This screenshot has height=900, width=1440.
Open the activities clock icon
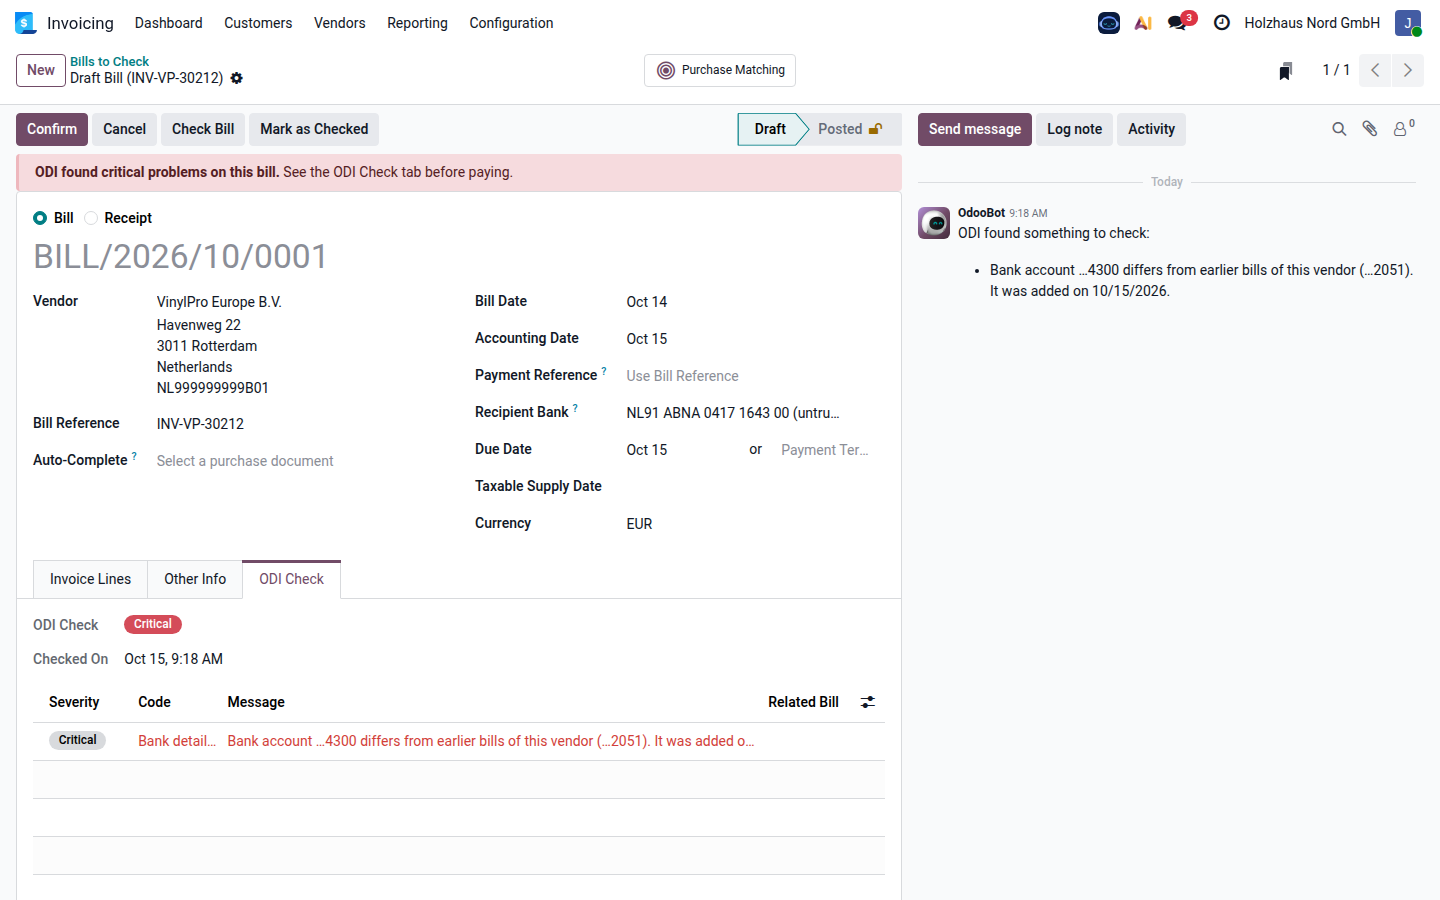(1221, 23)
